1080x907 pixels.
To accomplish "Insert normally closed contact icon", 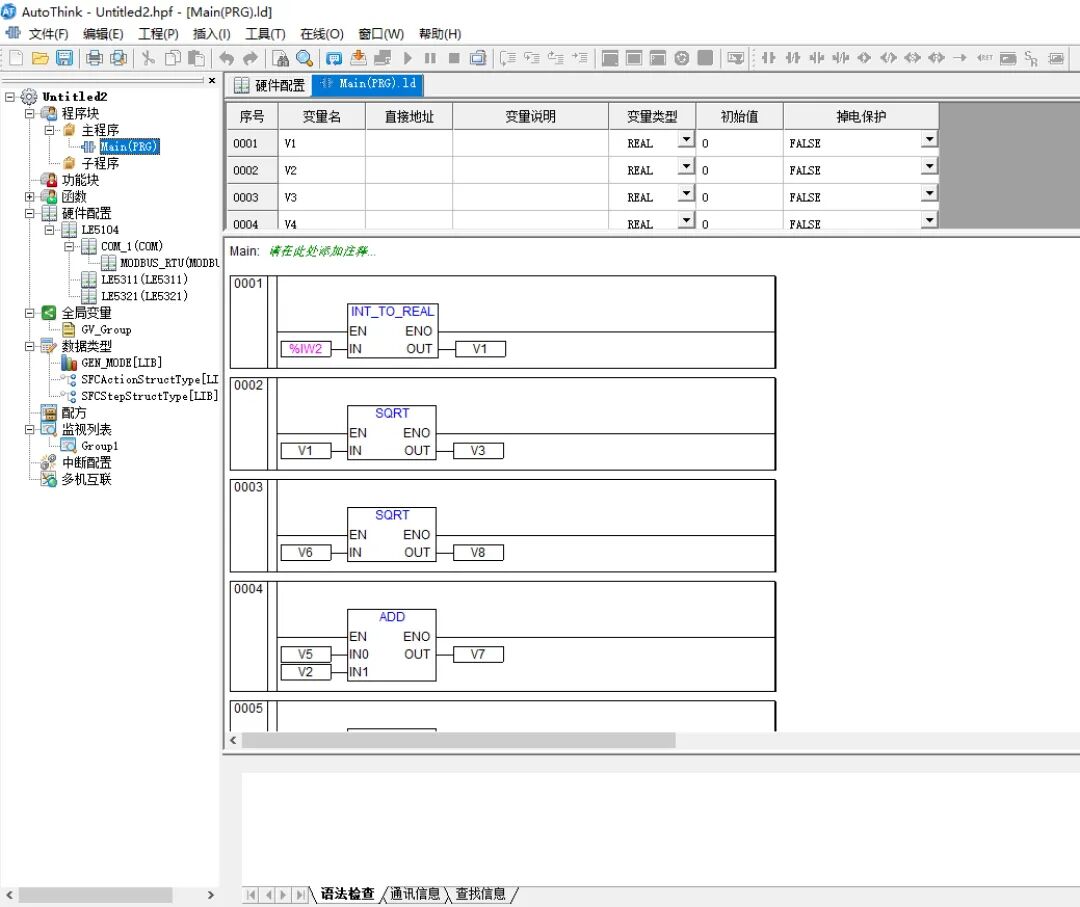I will pyautogui.click(x=793, y=59).
